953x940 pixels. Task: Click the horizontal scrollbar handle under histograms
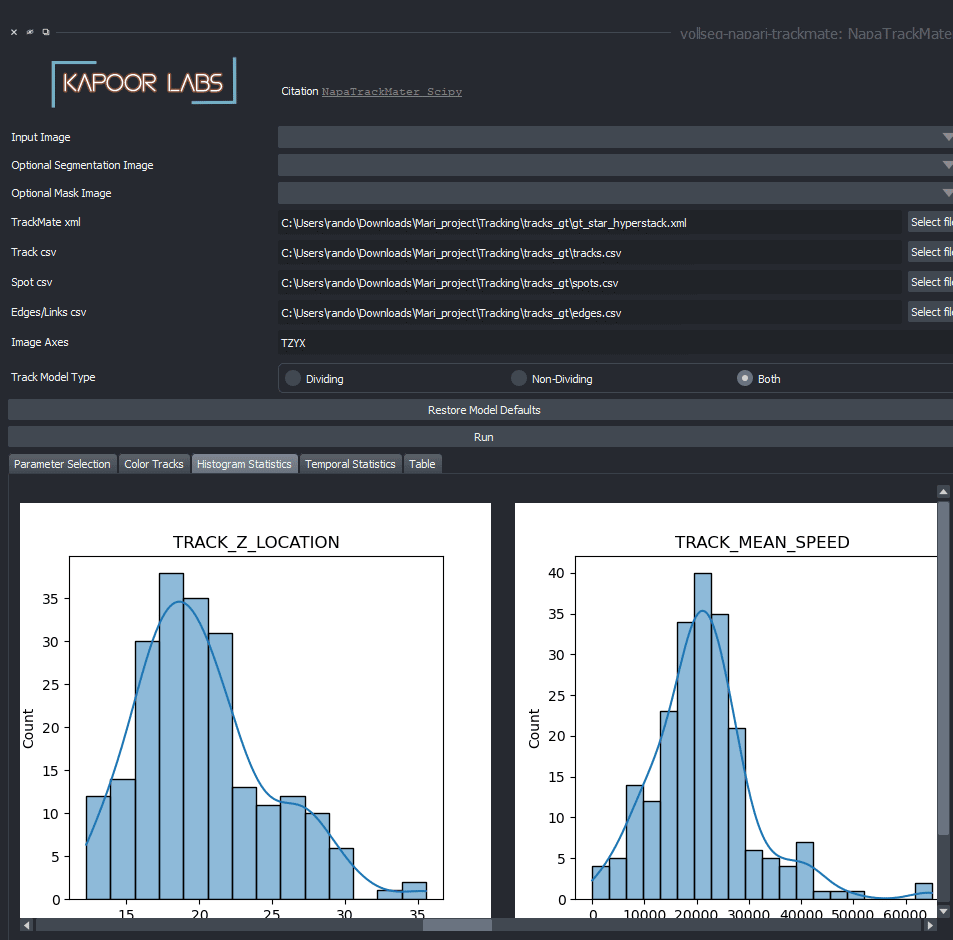click(x=456, y=926)
